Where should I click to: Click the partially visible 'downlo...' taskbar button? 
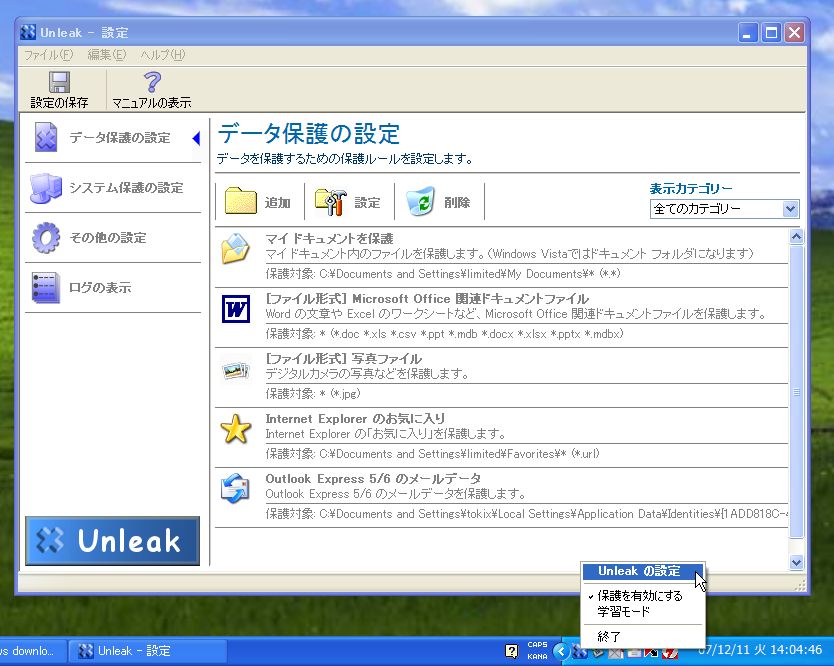[32, 651]
